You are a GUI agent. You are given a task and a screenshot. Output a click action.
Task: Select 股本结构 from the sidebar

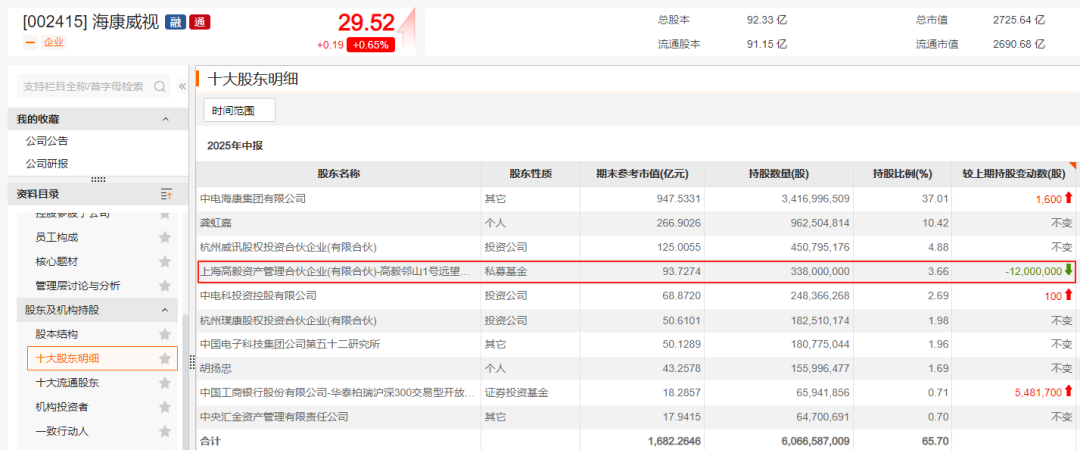(56, 334)
